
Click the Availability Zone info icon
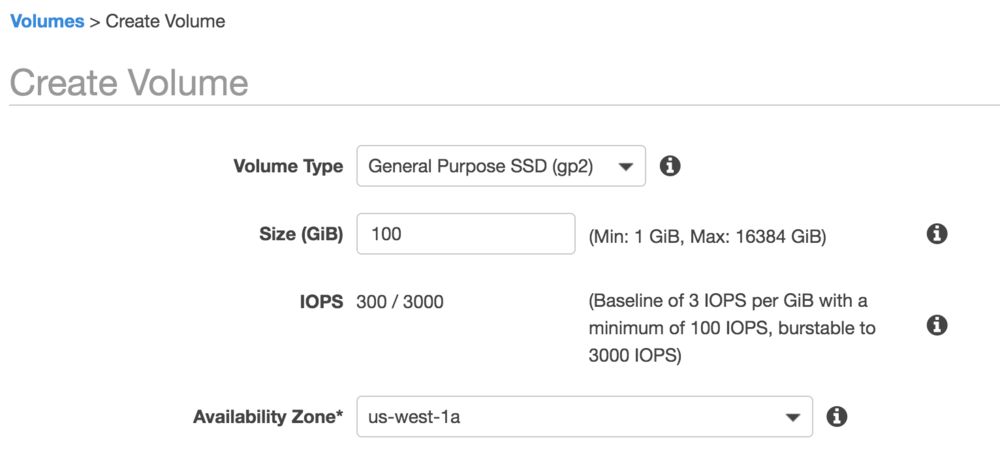(837, 417)
